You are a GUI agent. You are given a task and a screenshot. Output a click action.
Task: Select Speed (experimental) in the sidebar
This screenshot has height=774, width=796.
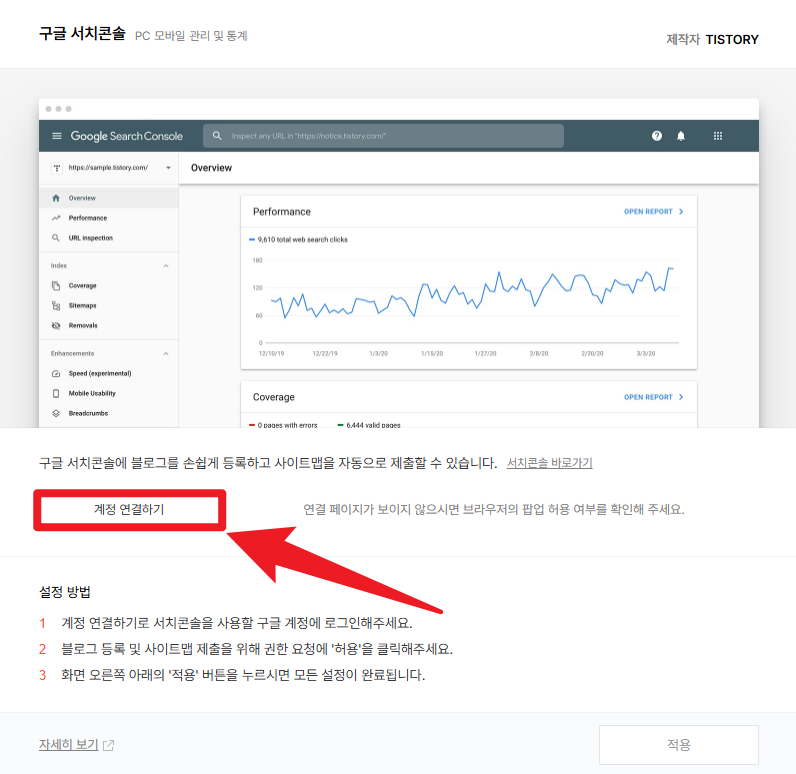click(109, 374)
